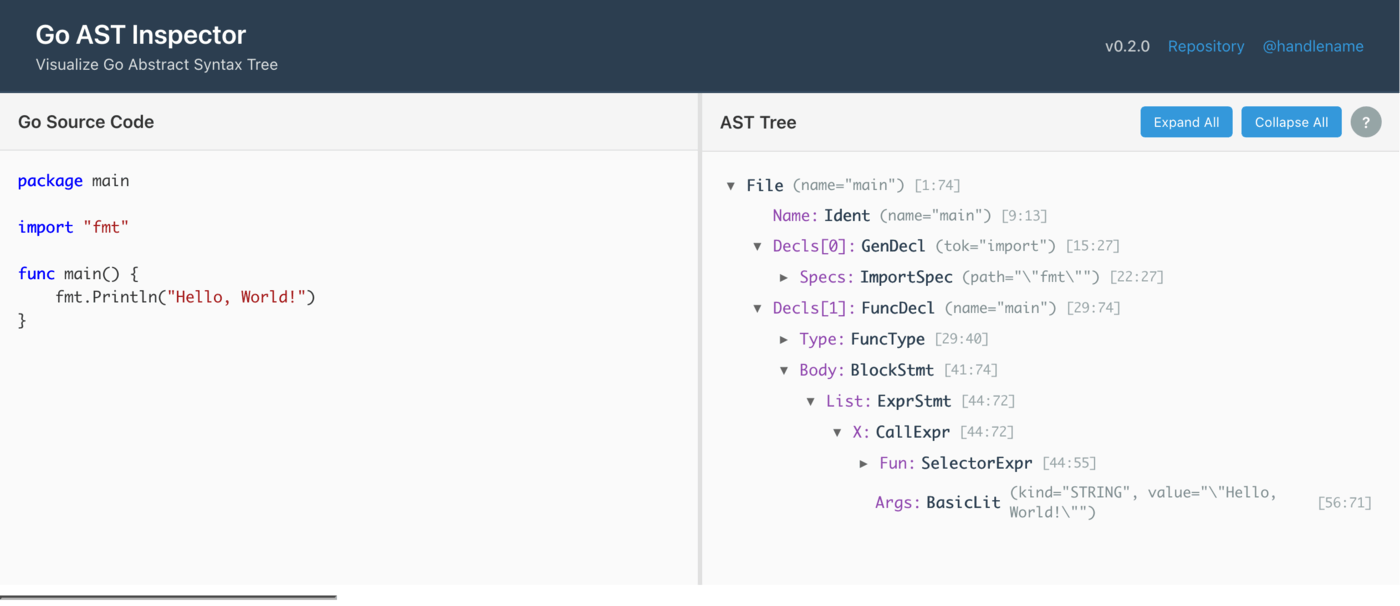Viewport: 1400px width, 606px height.
Task: Collapse the Decls[0] GenDecl arrow
Action: point(757,247)
